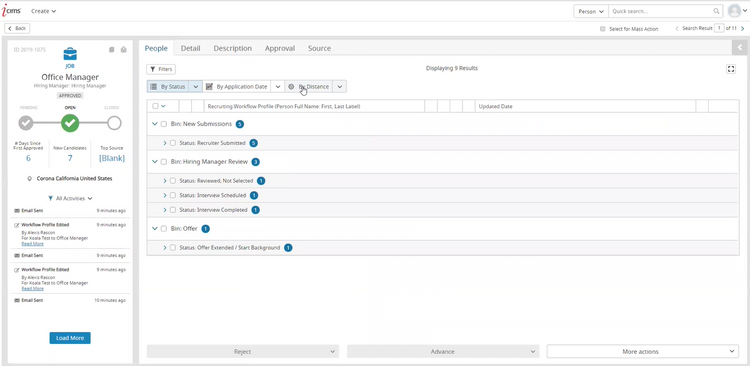Click the iCIMS logo

pos(11,11)
